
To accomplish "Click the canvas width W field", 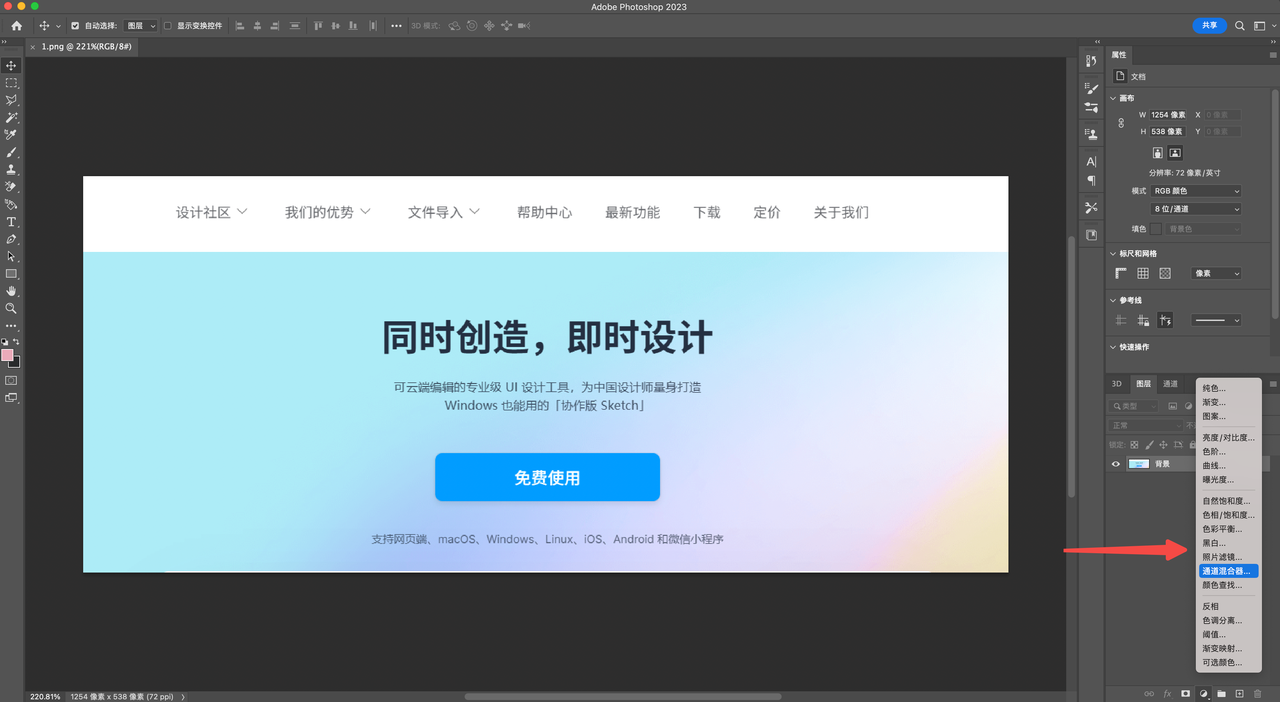I will click(1168, 115).
